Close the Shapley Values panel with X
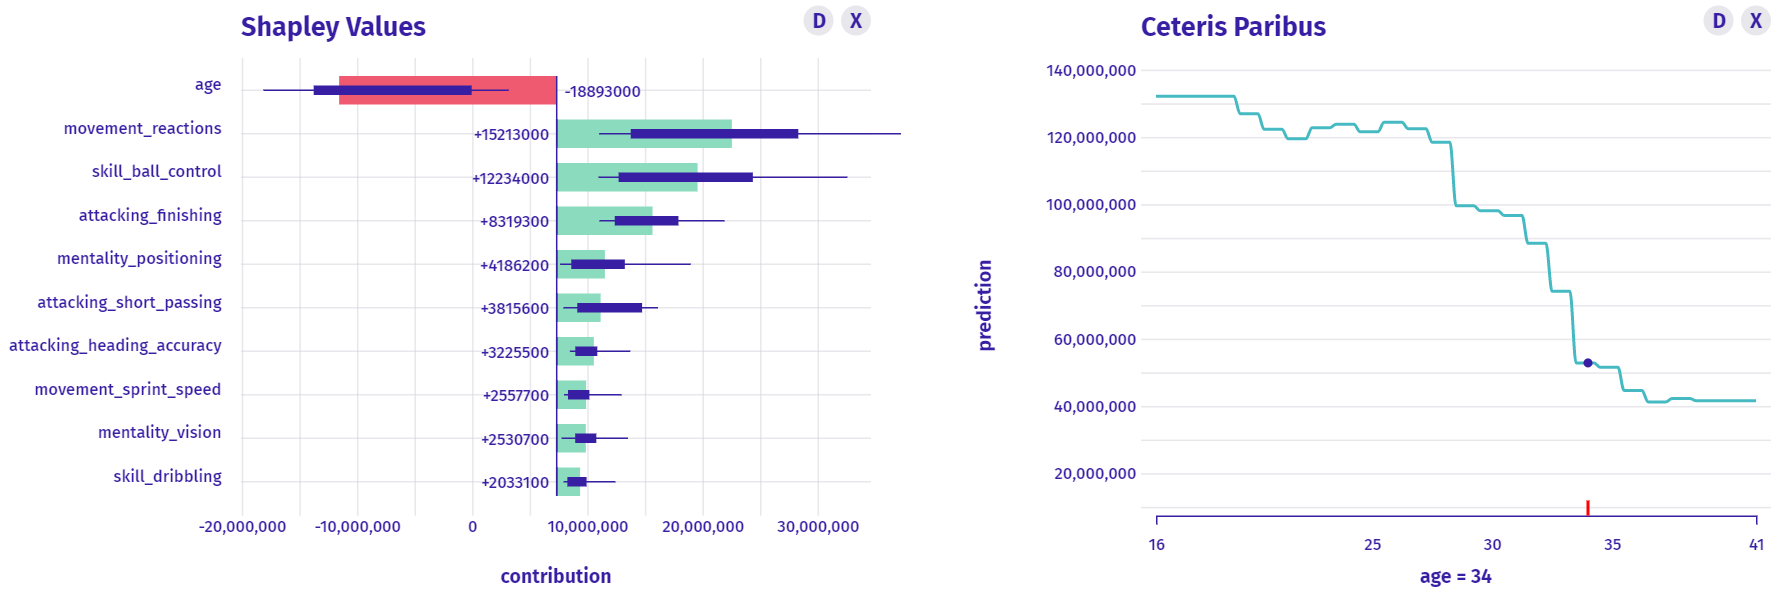 tap(856, 21)
